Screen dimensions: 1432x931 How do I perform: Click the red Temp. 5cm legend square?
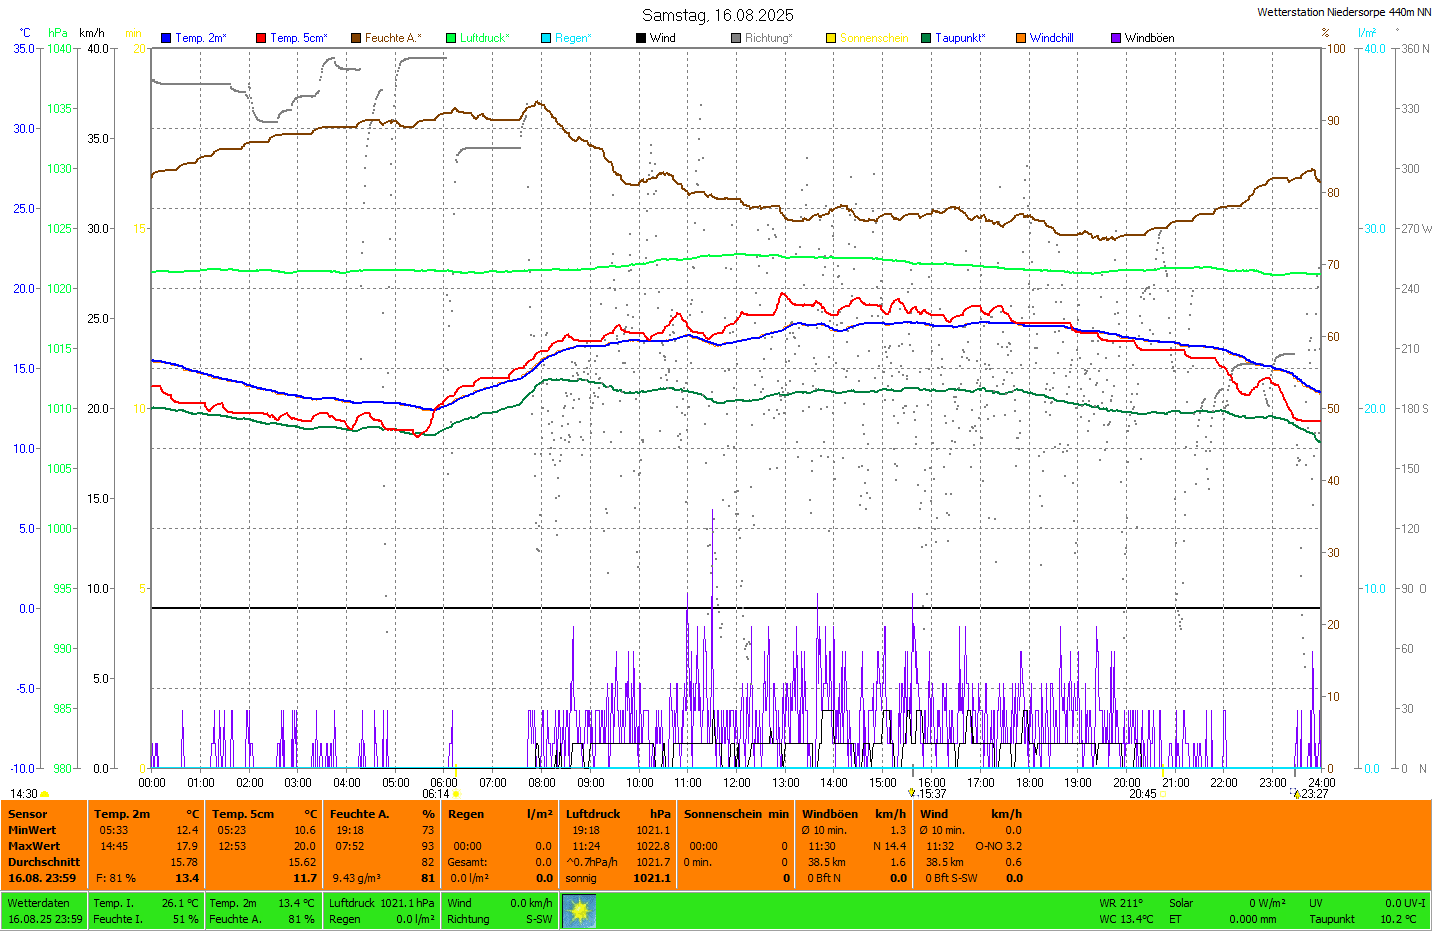coord(261,38)
